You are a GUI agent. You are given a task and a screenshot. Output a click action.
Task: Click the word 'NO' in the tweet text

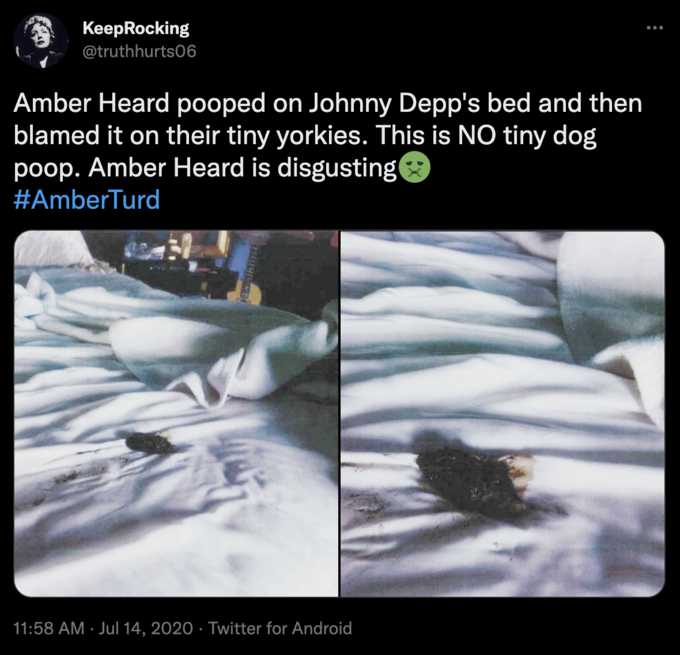point(477,136)
